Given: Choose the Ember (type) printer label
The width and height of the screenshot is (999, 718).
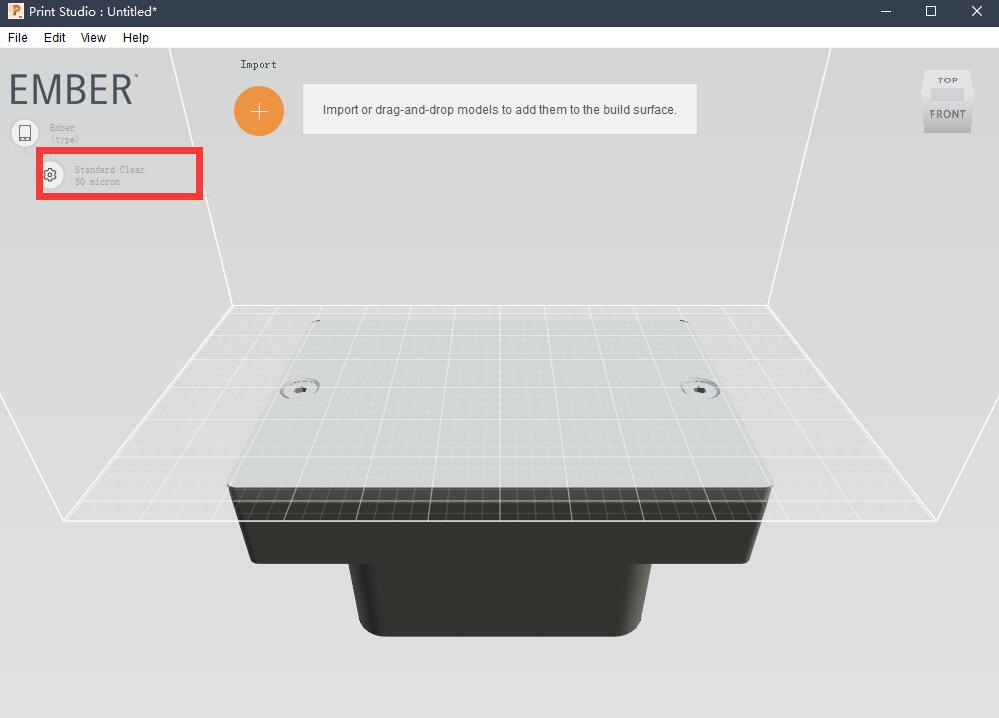Looking at the screenshot, I should point(63,133).
